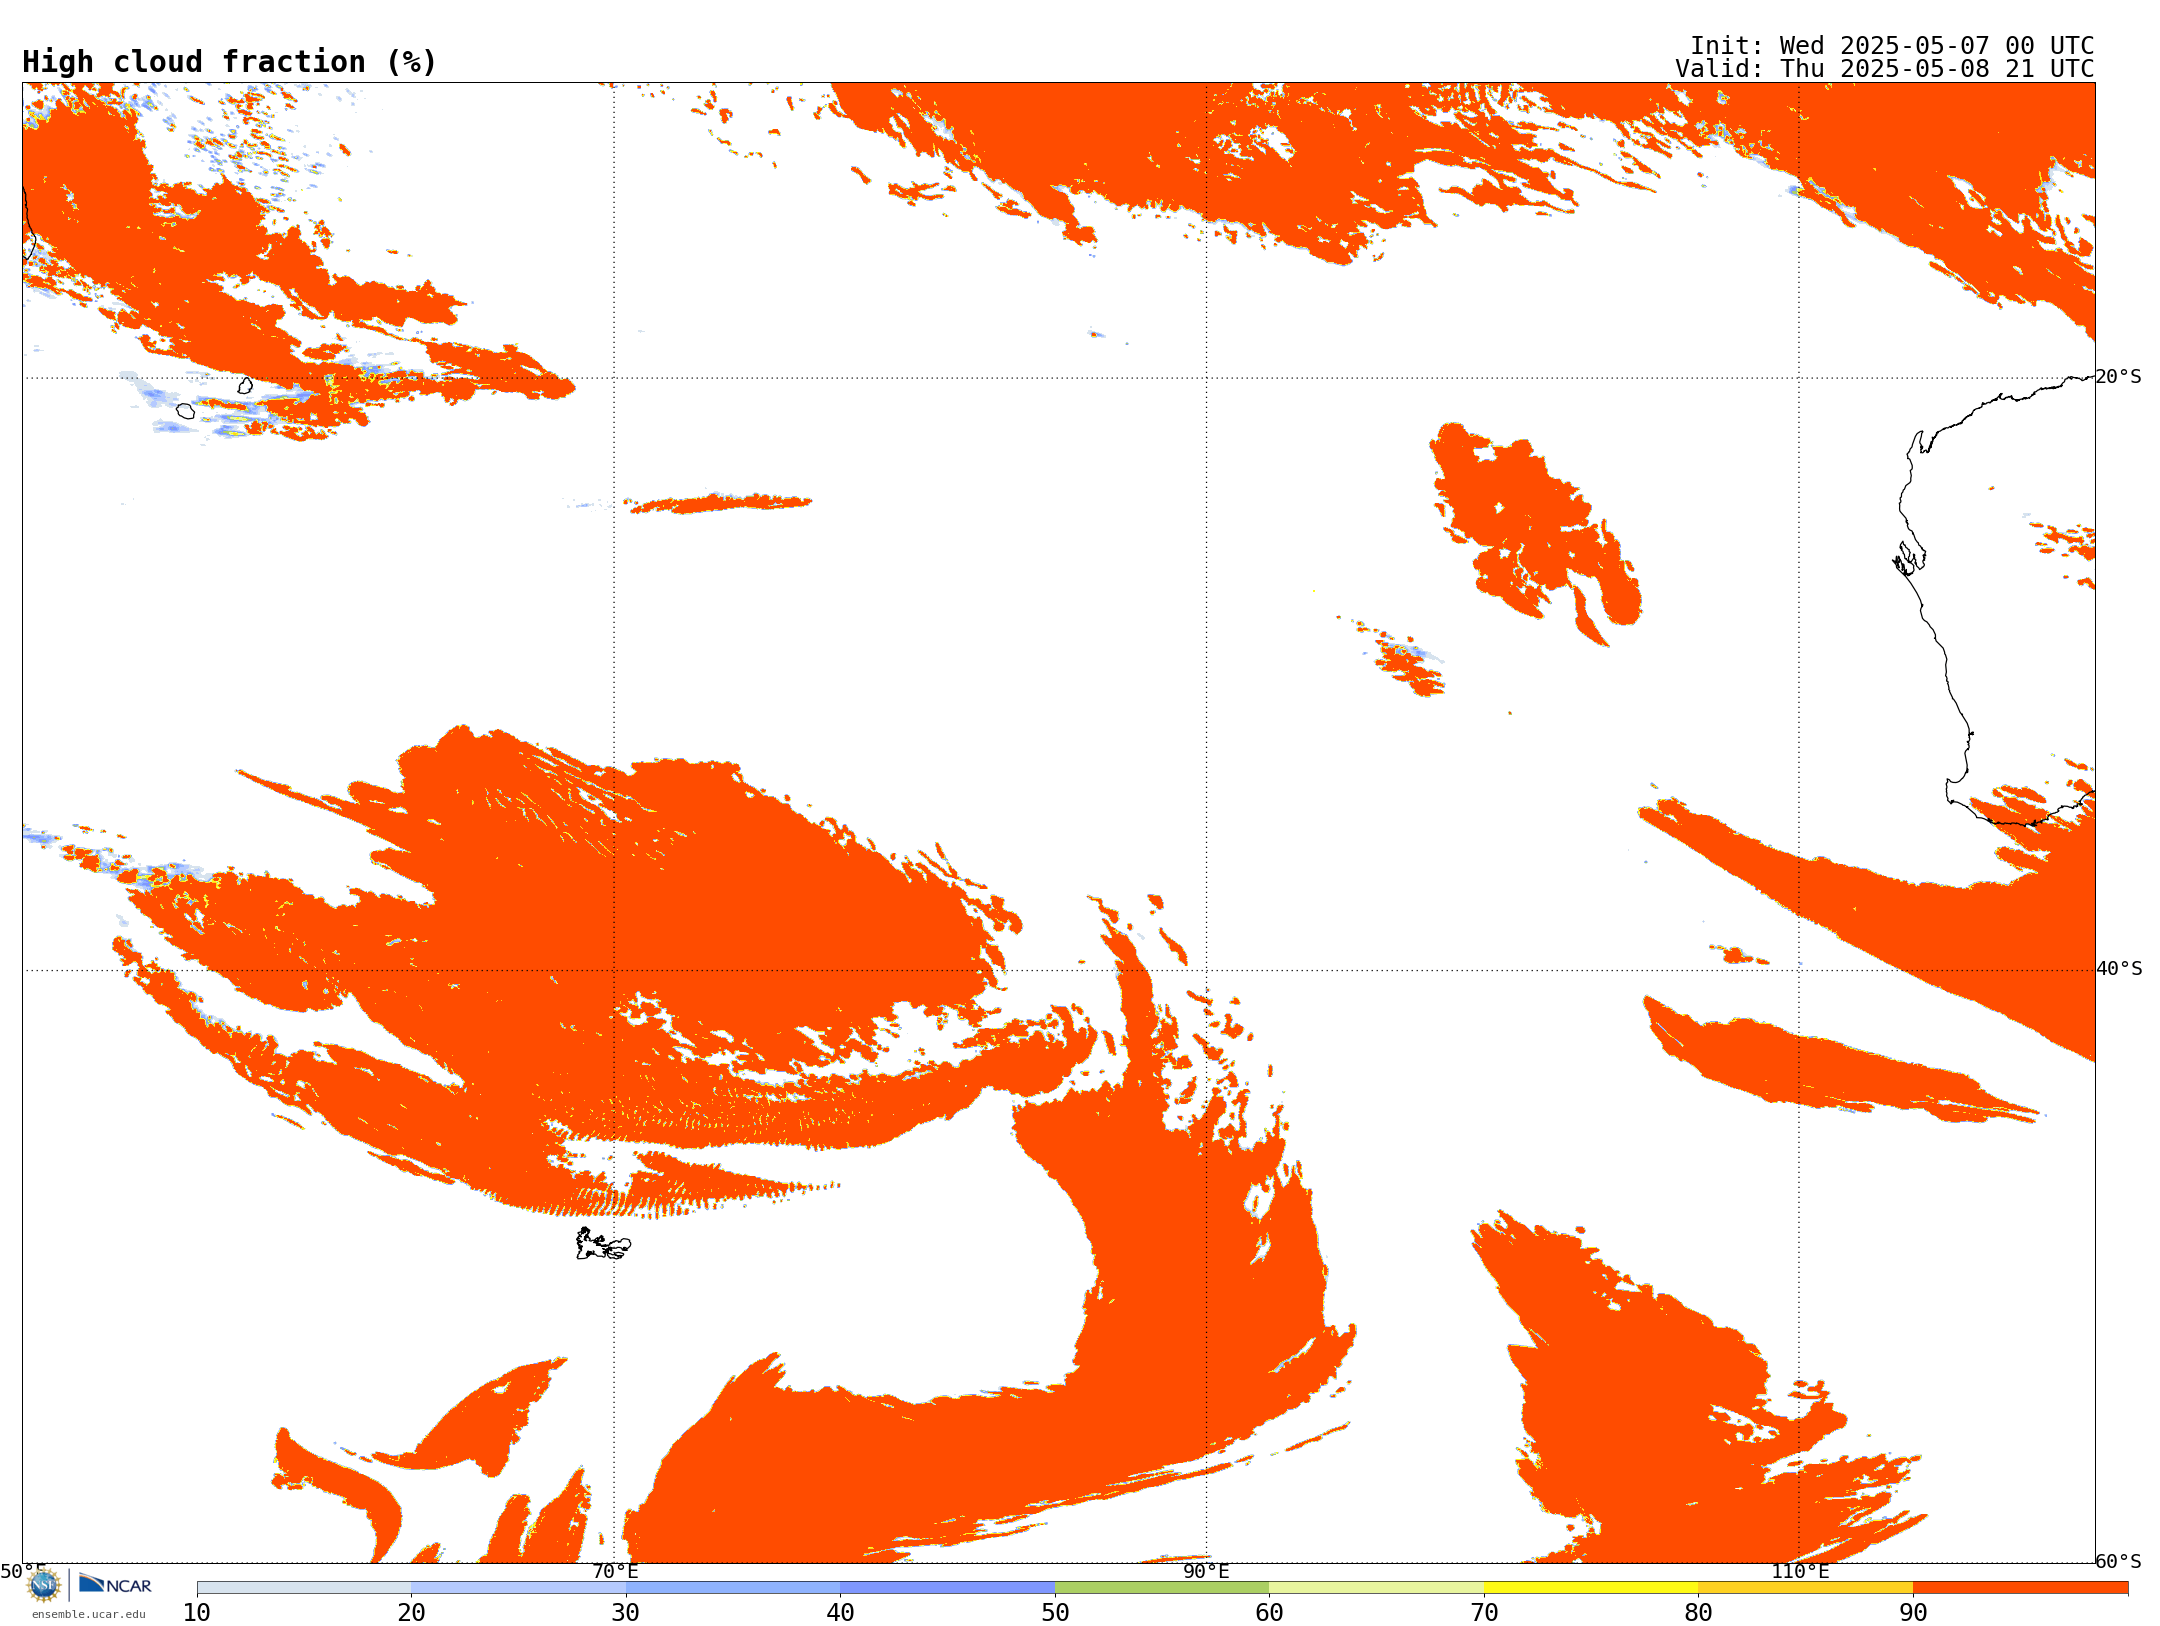Click the Réunion island outline below 20°S
The height and width of the screenshot is (1626, 2160).
[x=185, y=410]
